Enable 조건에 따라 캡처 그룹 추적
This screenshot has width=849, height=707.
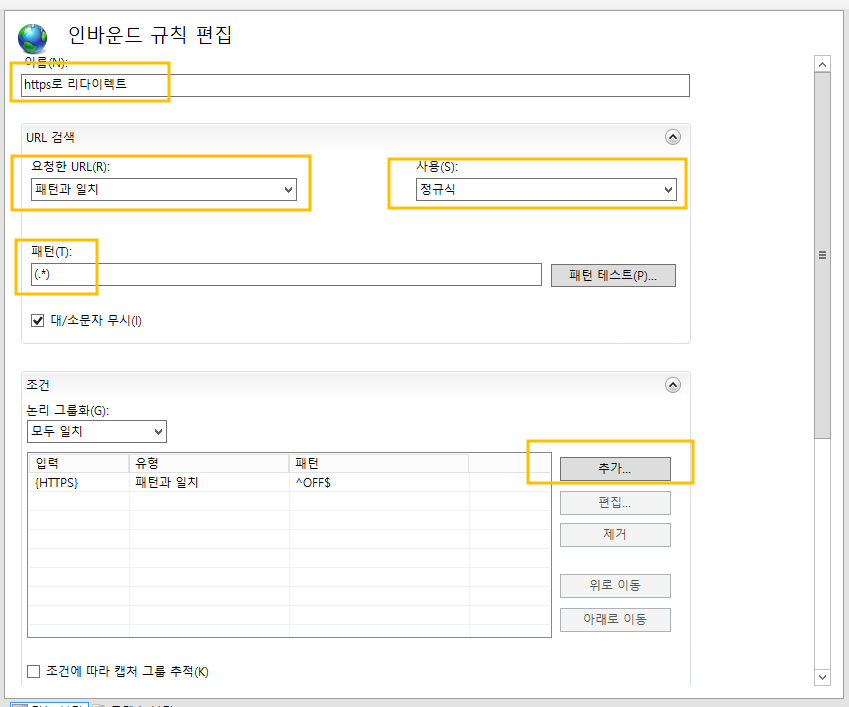click(x=31, y=671)
